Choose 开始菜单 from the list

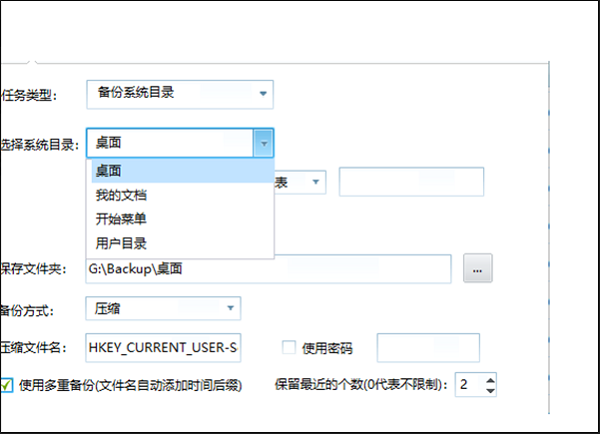[180, 218]
